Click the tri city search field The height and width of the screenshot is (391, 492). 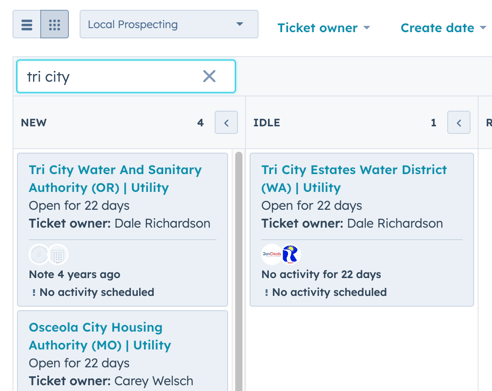(x=126, y=76)
